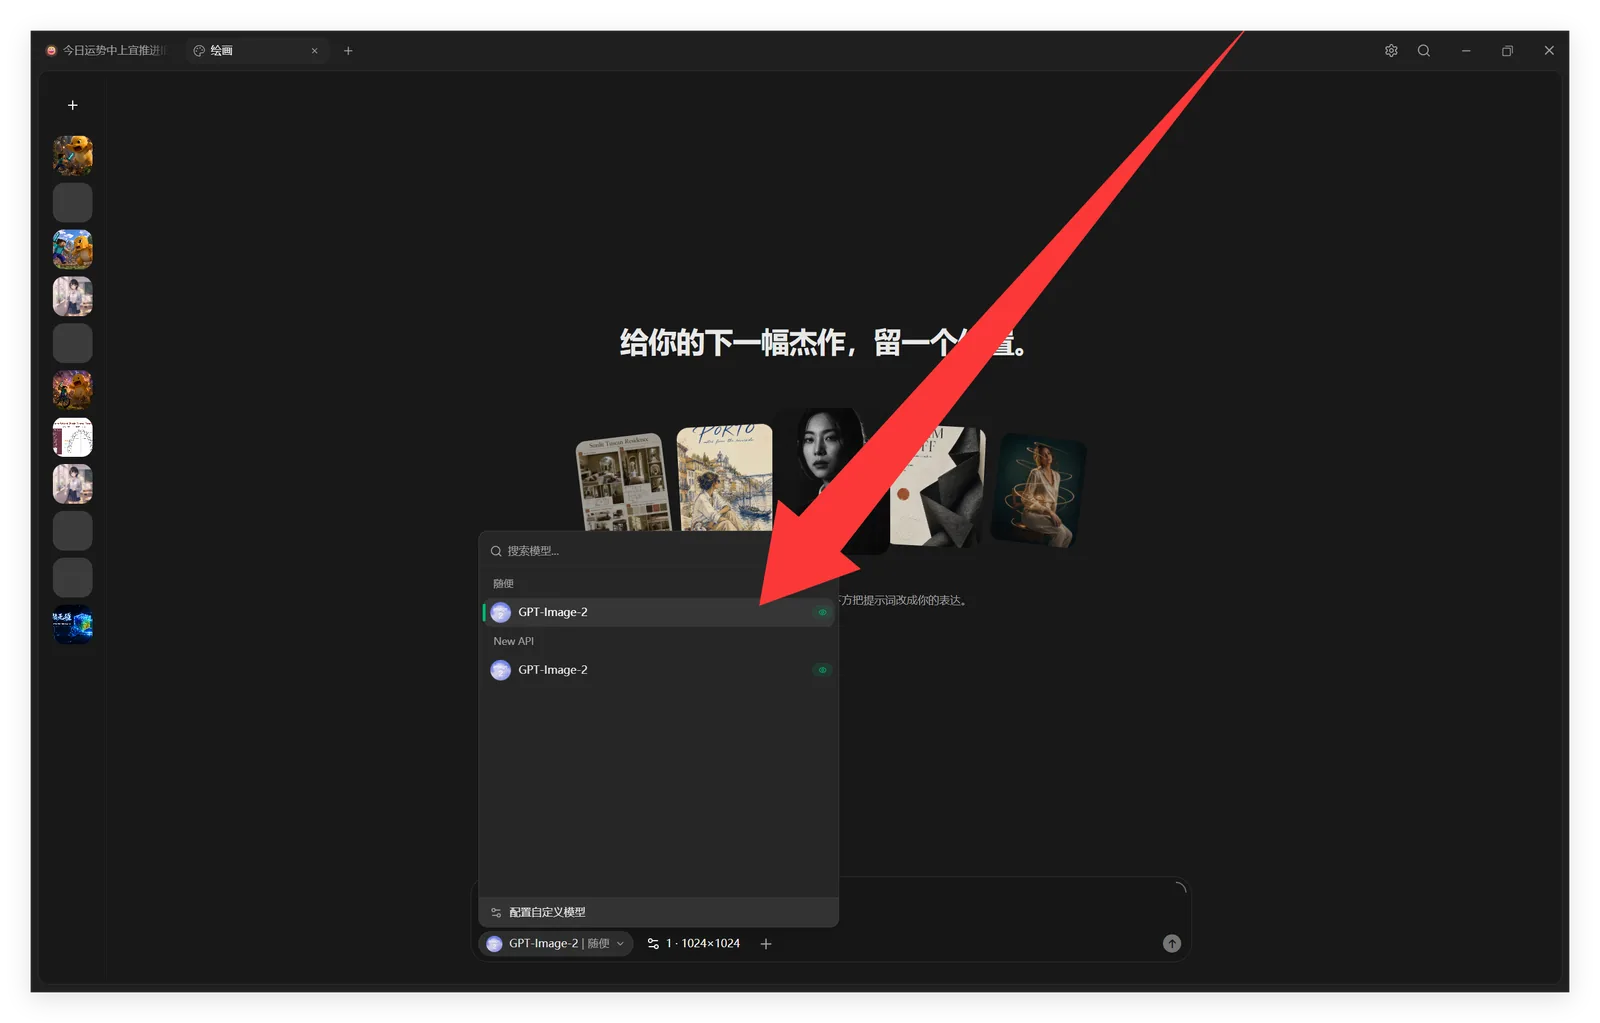Close the 绘画 tab

coord(314,51)
